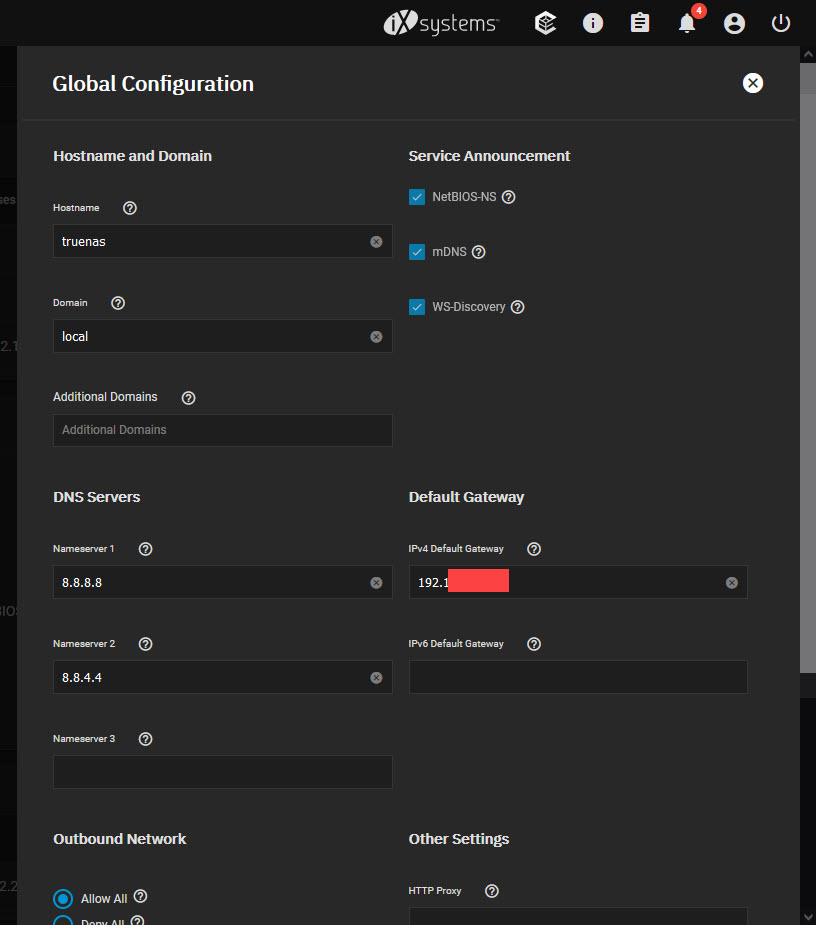Show help for Nameserver 3
The width and height of the screenshot is (816, 925).
(145, 739)
